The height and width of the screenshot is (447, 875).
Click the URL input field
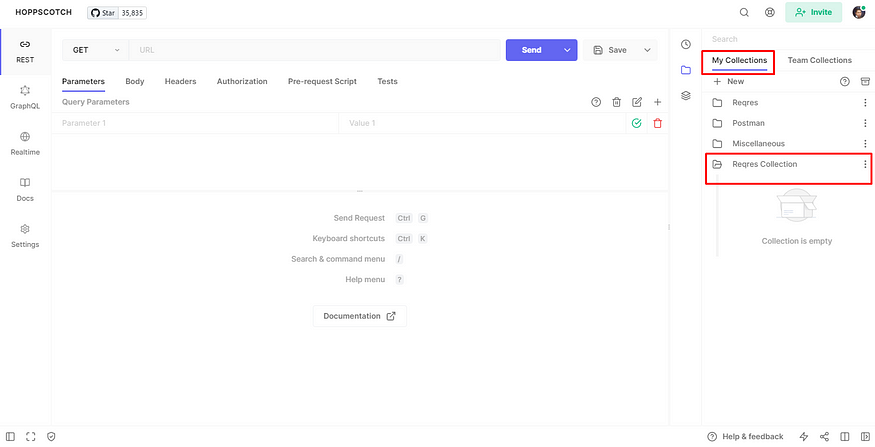click(315, 50)
